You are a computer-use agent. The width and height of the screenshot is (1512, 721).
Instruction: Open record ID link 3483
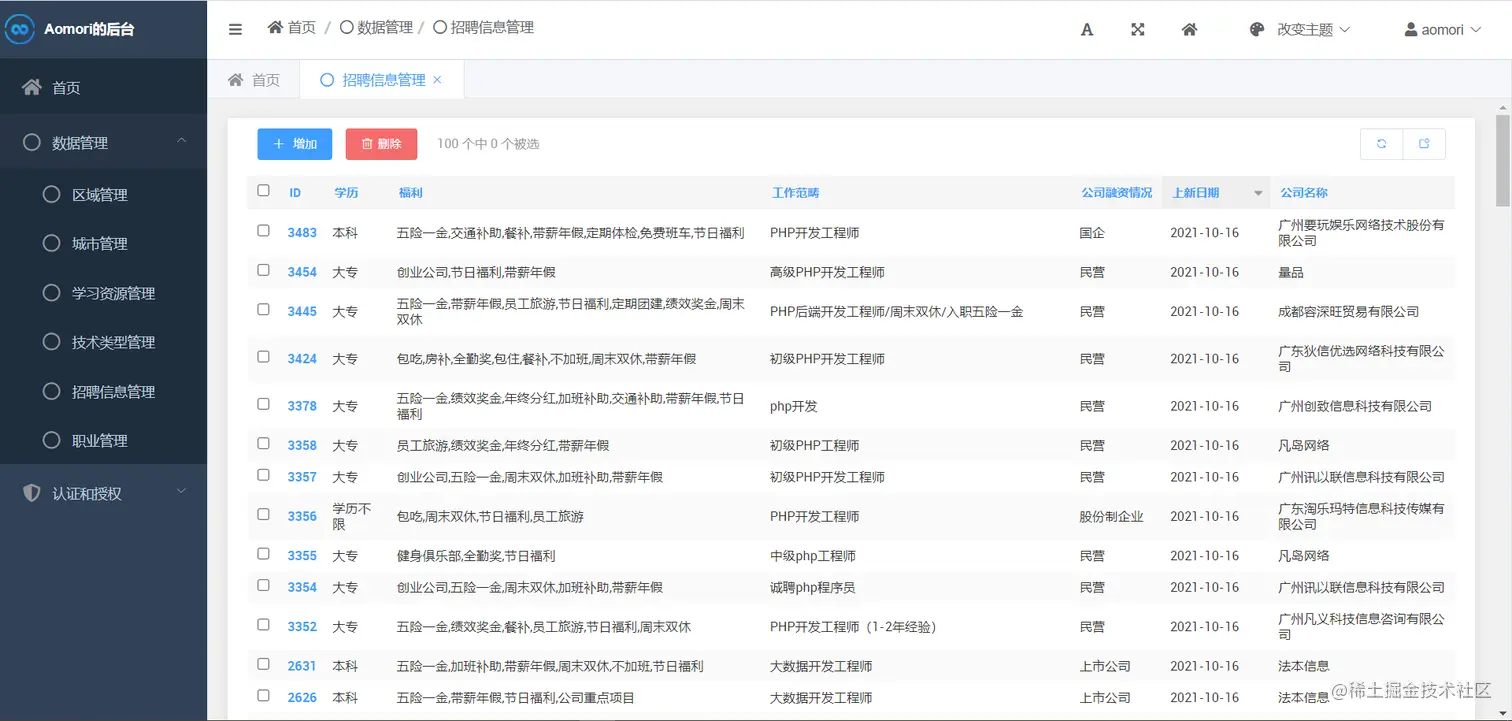point(302,233)
